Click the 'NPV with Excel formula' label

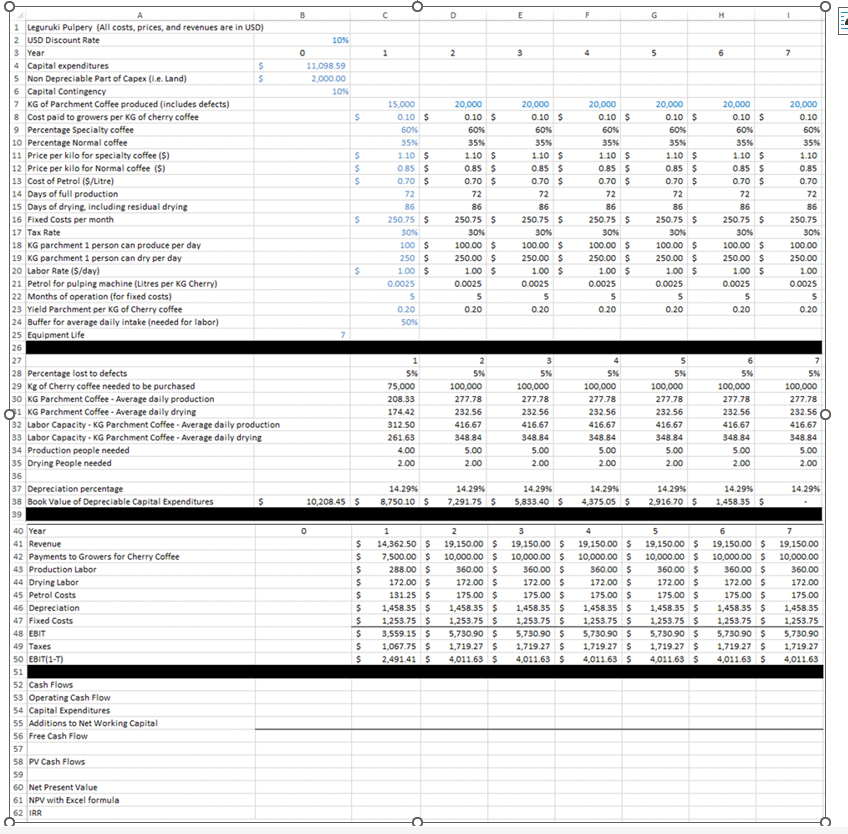pyautogui.click(x=74, y=800)
